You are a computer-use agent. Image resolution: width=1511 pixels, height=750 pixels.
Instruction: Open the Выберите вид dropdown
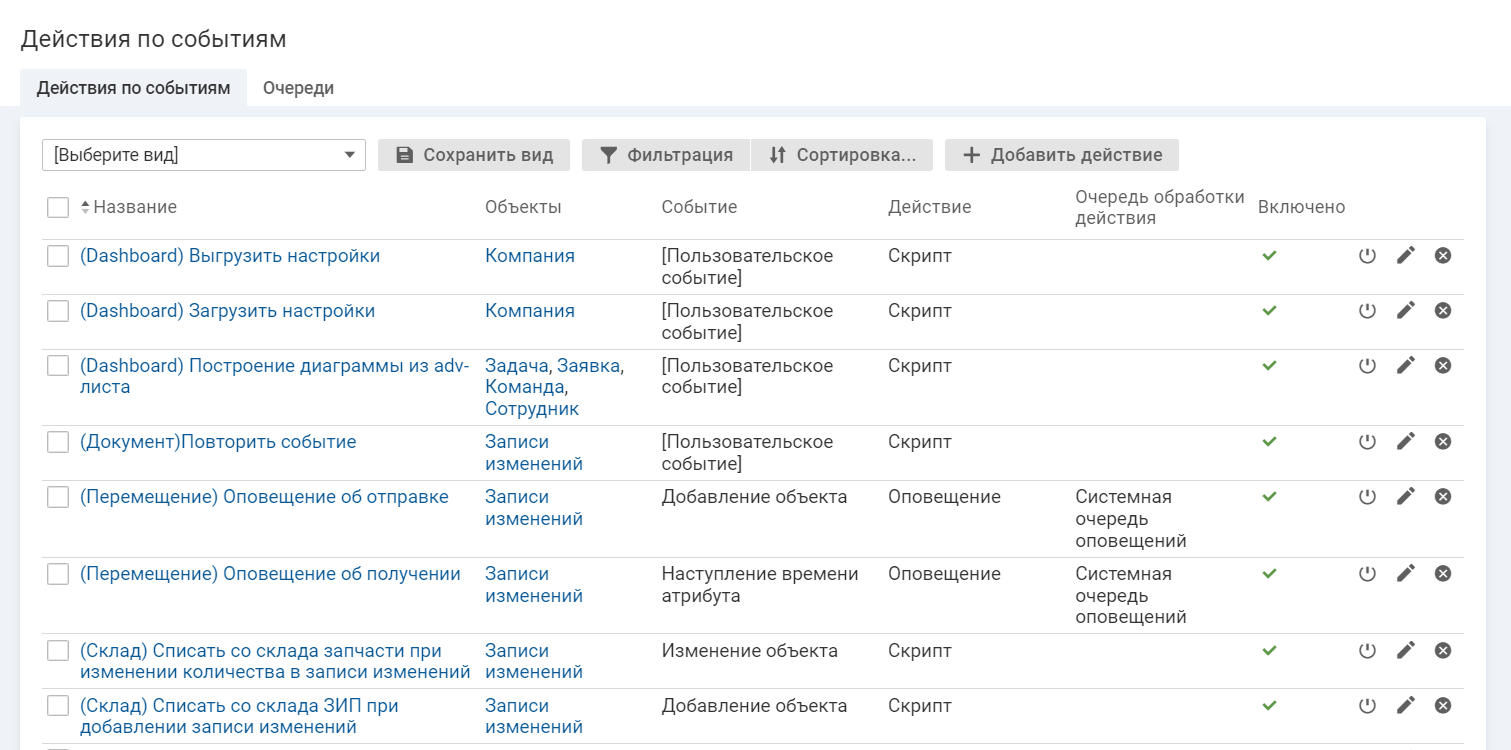coord(204,155)
